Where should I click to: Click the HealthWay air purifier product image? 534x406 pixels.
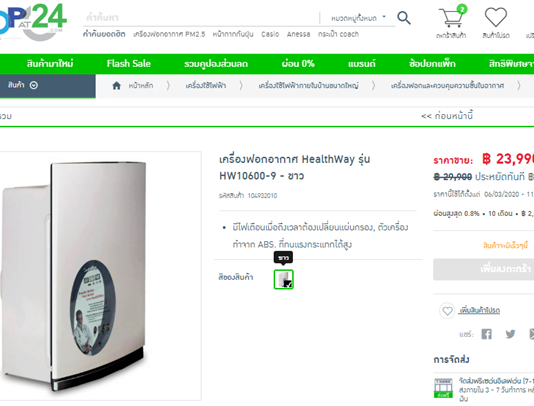click(99, 276)
